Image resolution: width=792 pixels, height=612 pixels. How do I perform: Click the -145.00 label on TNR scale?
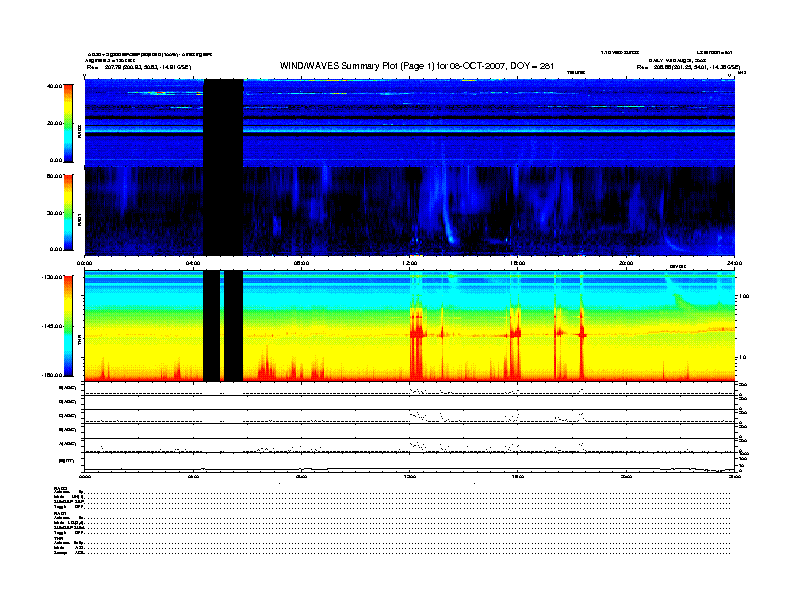coord(52,326)
